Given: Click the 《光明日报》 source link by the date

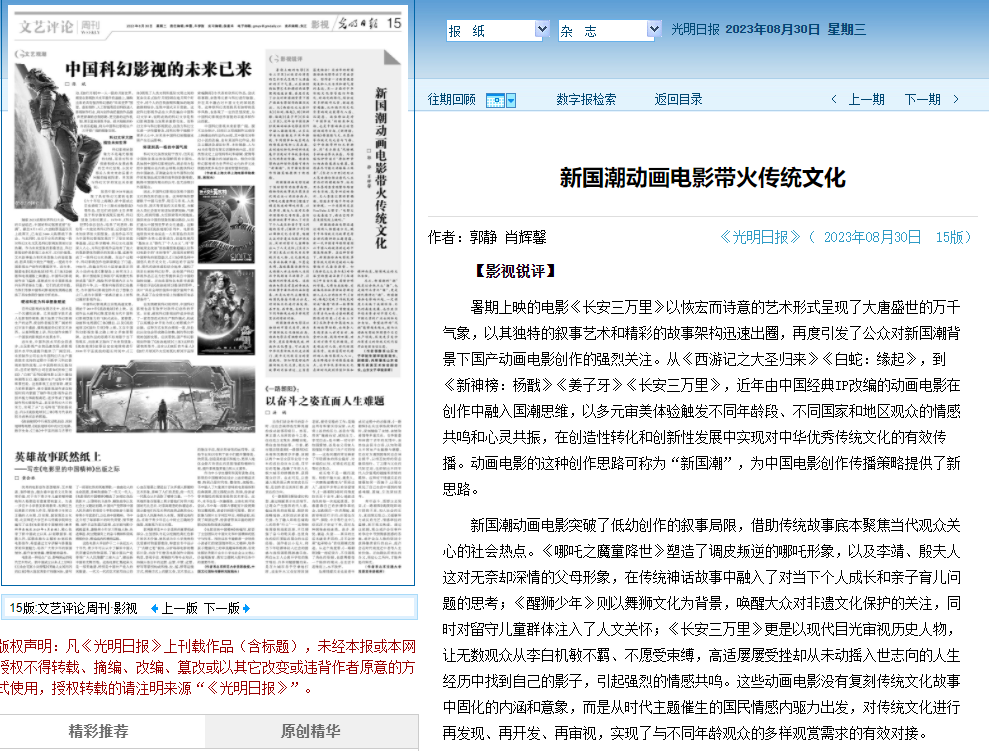Looking at the screenshot, I should click(x=760, y=237).
